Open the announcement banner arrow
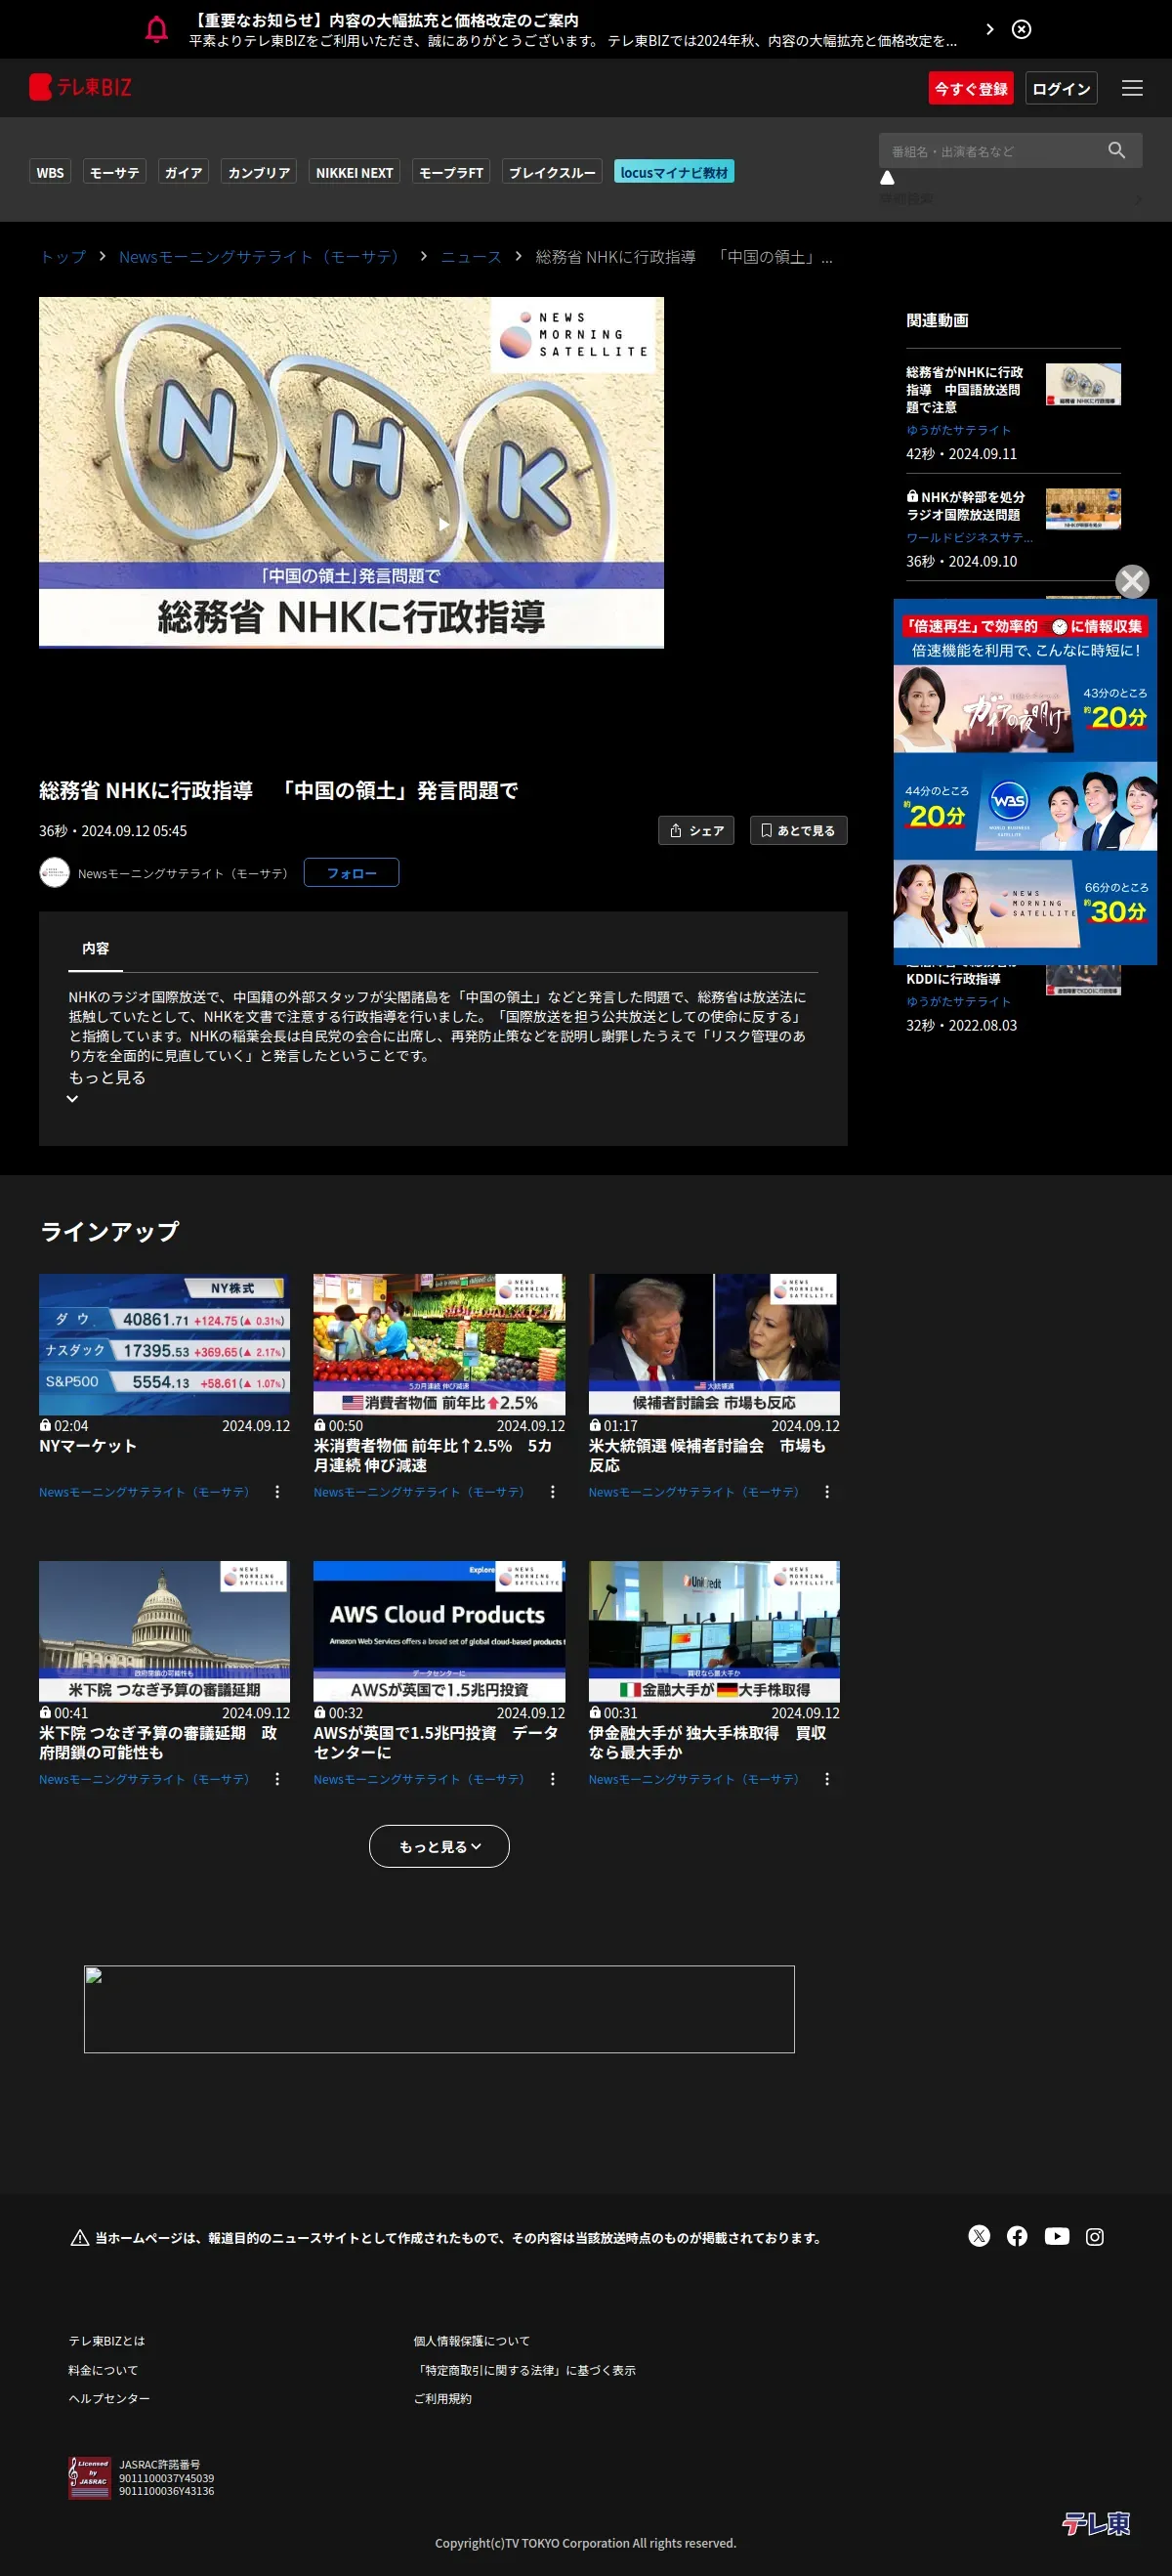Image resolution: width=1172 pixels, height=2576 pixels. pyautogui.click(x=989, y=29)
